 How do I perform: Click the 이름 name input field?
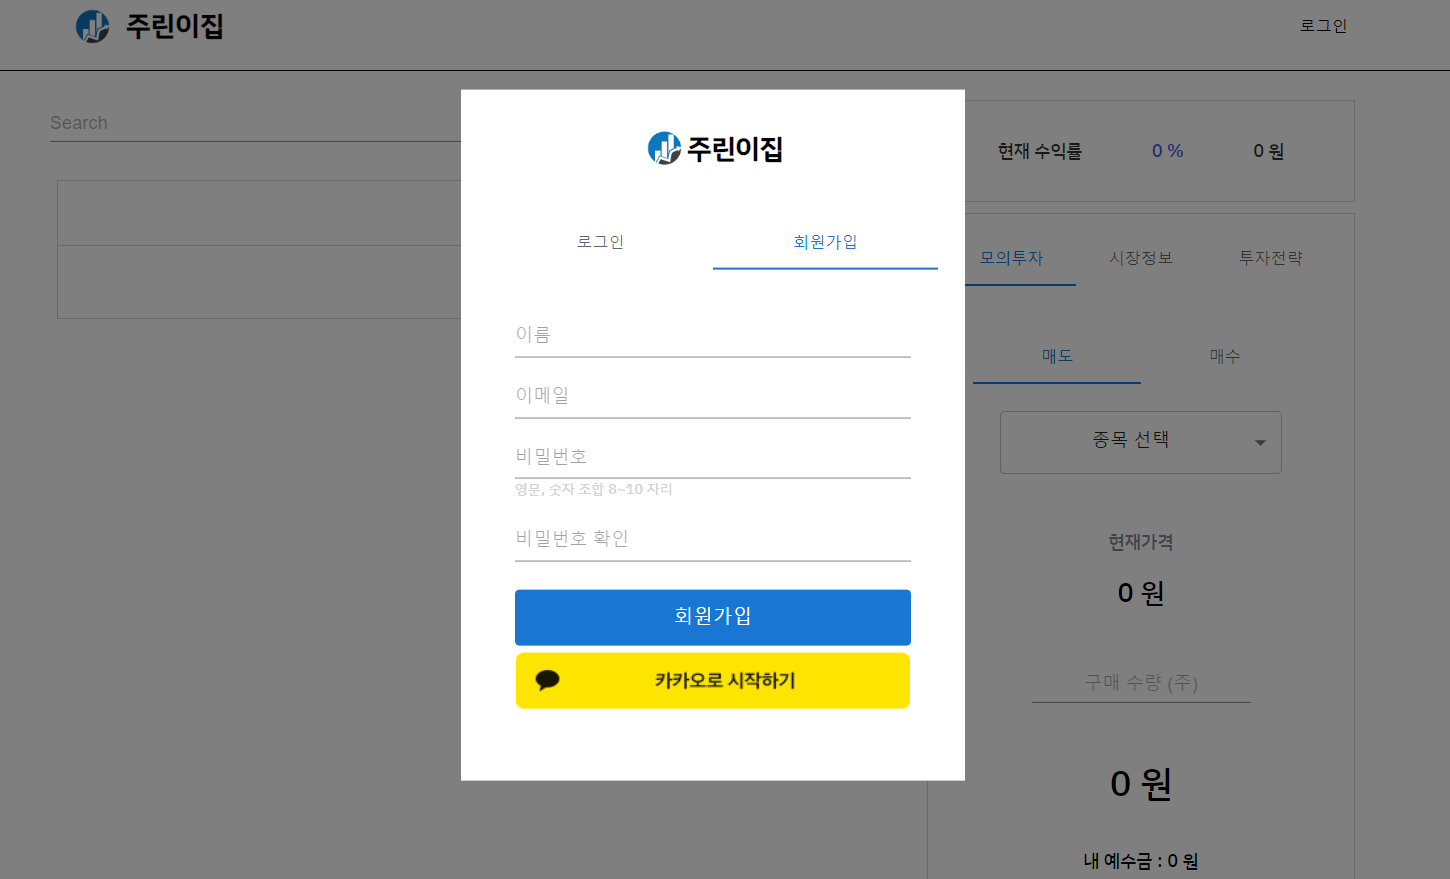coord(712,335)
